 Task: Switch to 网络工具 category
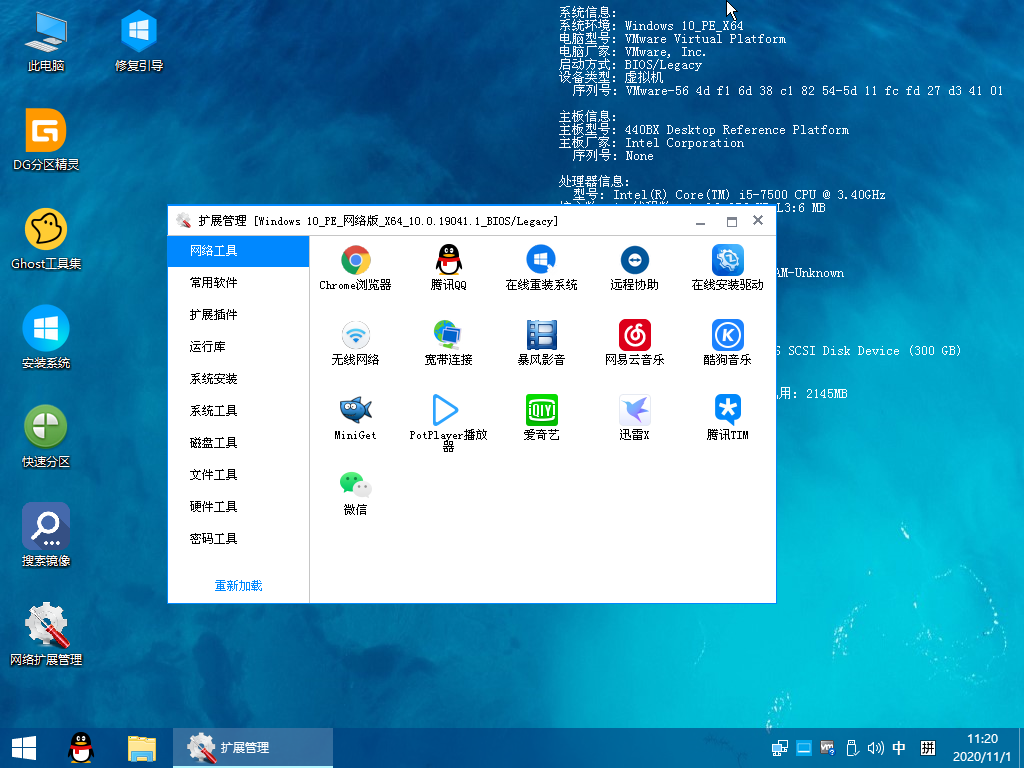pos(238,251)
